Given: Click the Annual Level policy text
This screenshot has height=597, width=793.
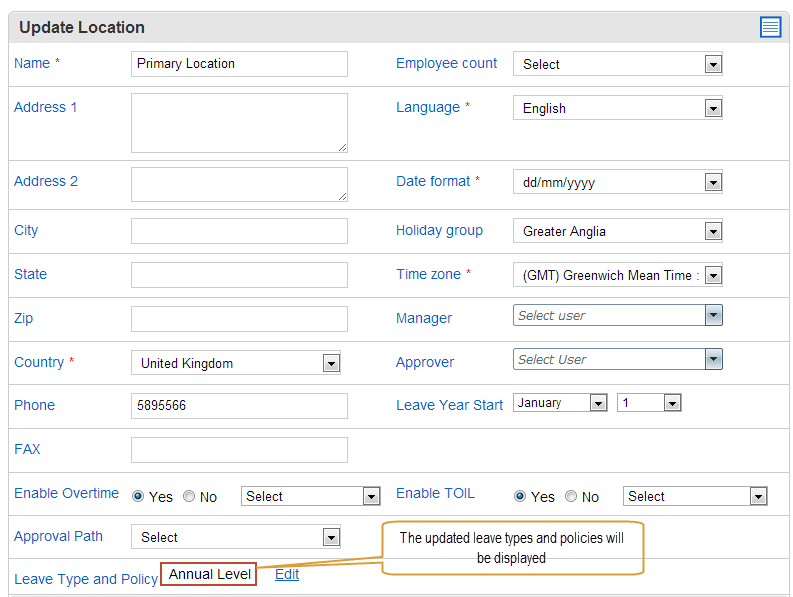Looking at the screenshot, I should 209,574.
